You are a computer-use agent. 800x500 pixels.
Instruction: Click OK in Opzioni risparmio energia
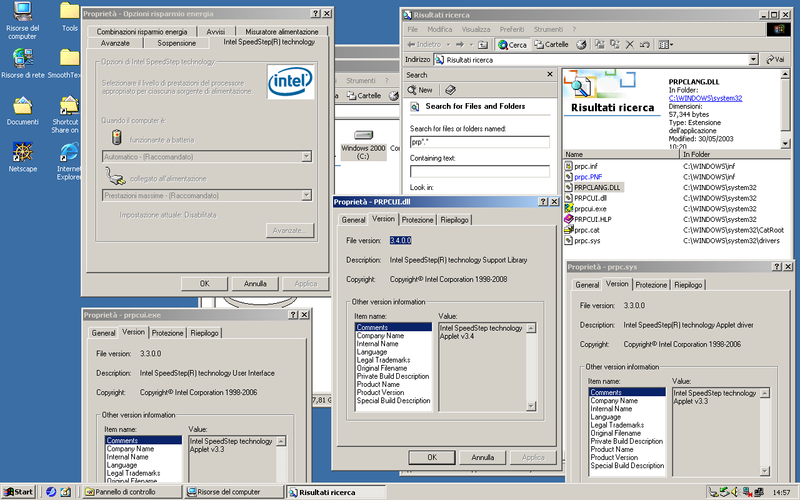(x=204, y=284)
